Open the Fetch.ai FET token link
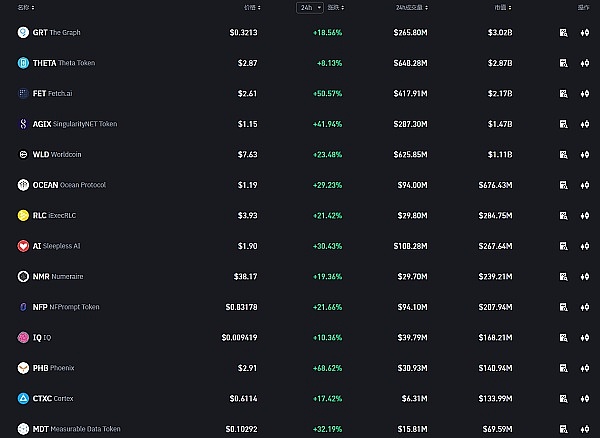 61,94
